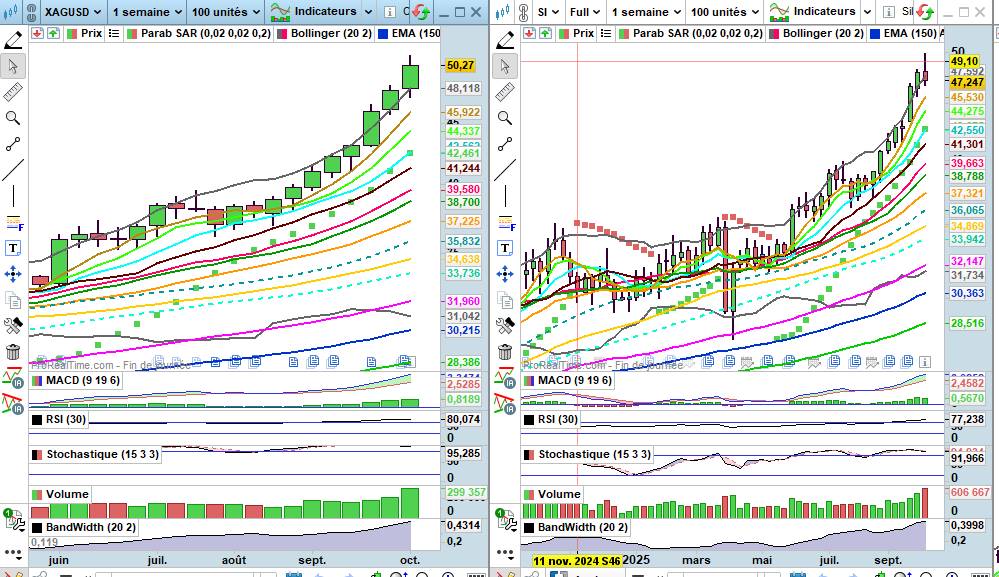Click green up arrow toggle in right chart
This screenshot has height=577, width=999.
[x=543, y=33]
